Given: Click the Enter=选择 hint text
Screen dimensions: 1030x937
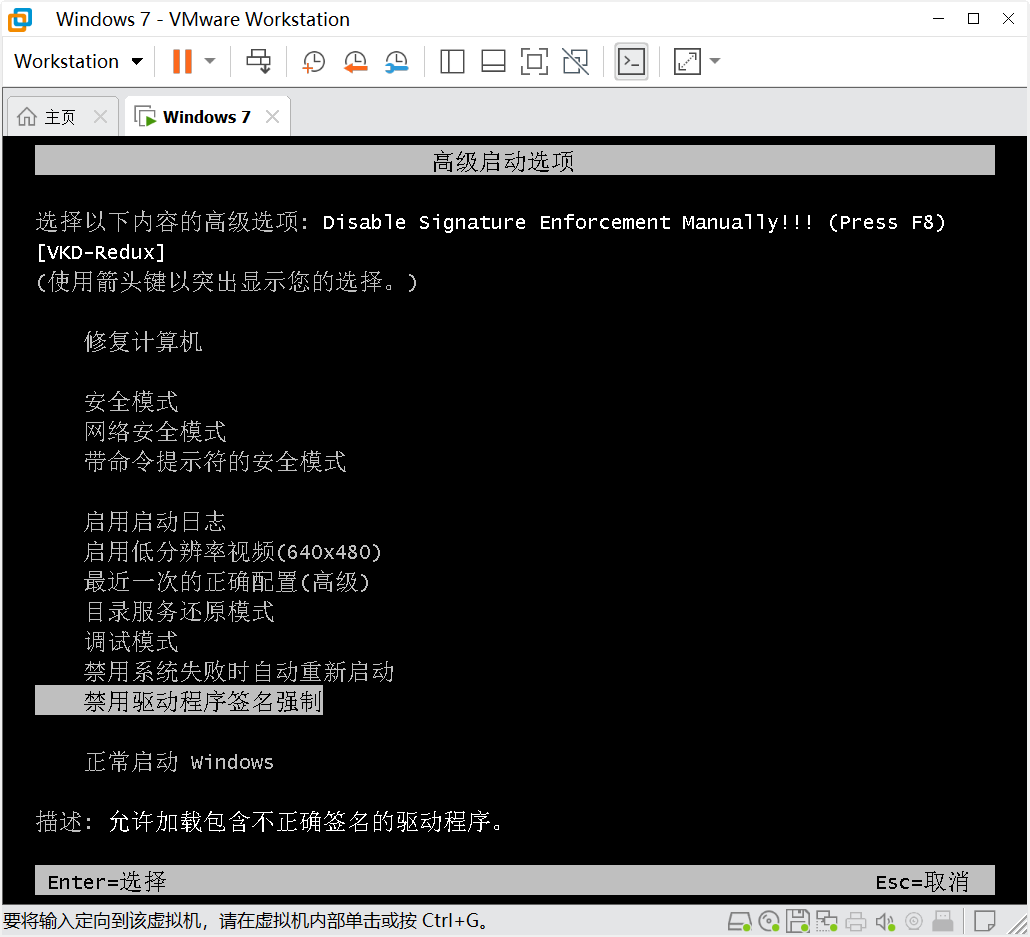Looking at the screenshot, I should point(106,882).
